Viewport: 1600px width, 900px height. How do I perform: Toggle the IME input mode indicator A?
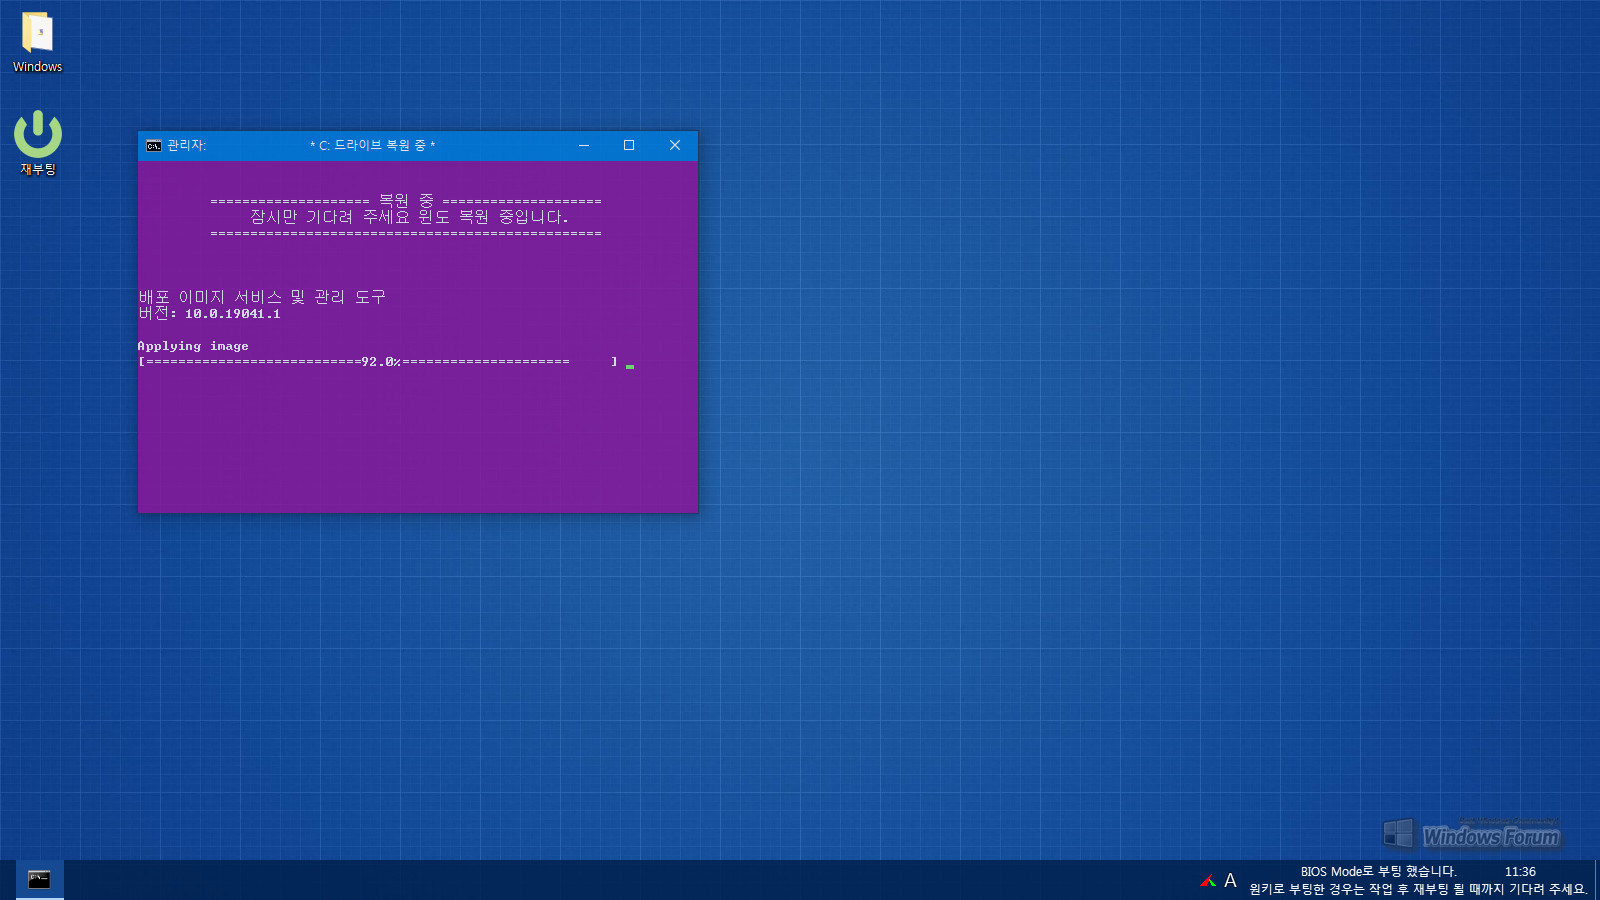pos(1230,881)
